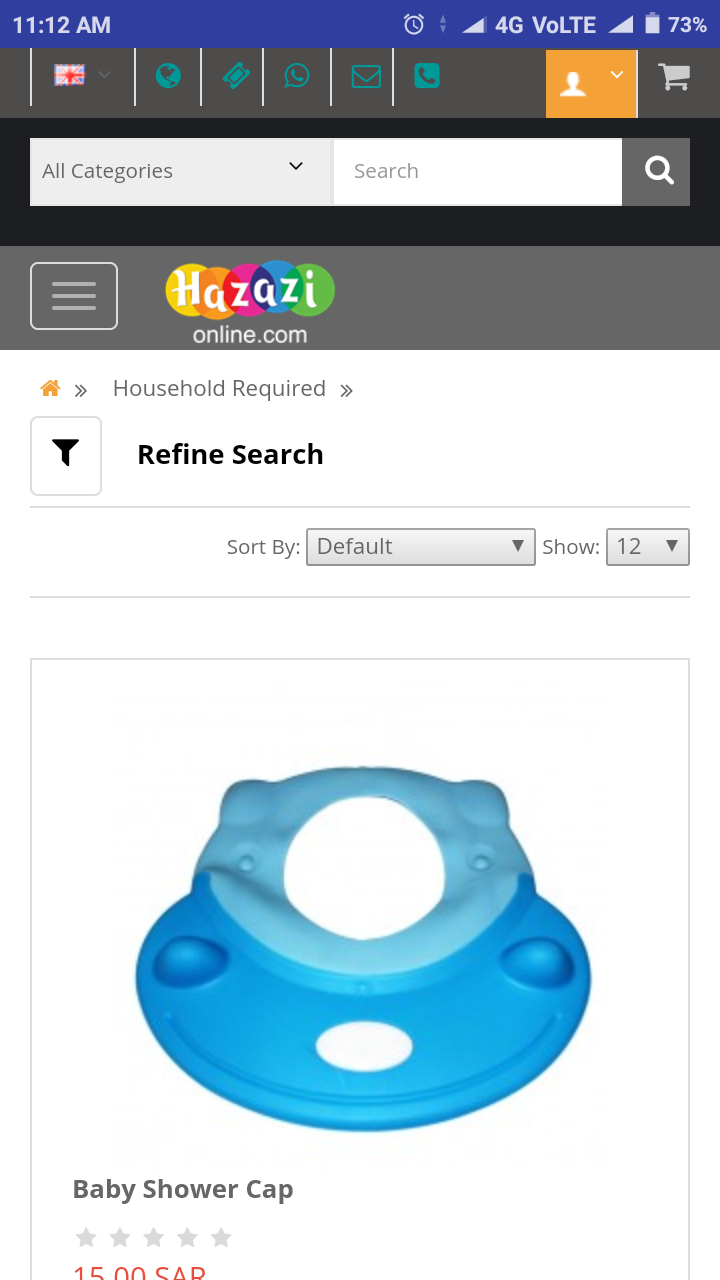
Task: Change the Show 12 items dropdown
Action: (648, 547)
